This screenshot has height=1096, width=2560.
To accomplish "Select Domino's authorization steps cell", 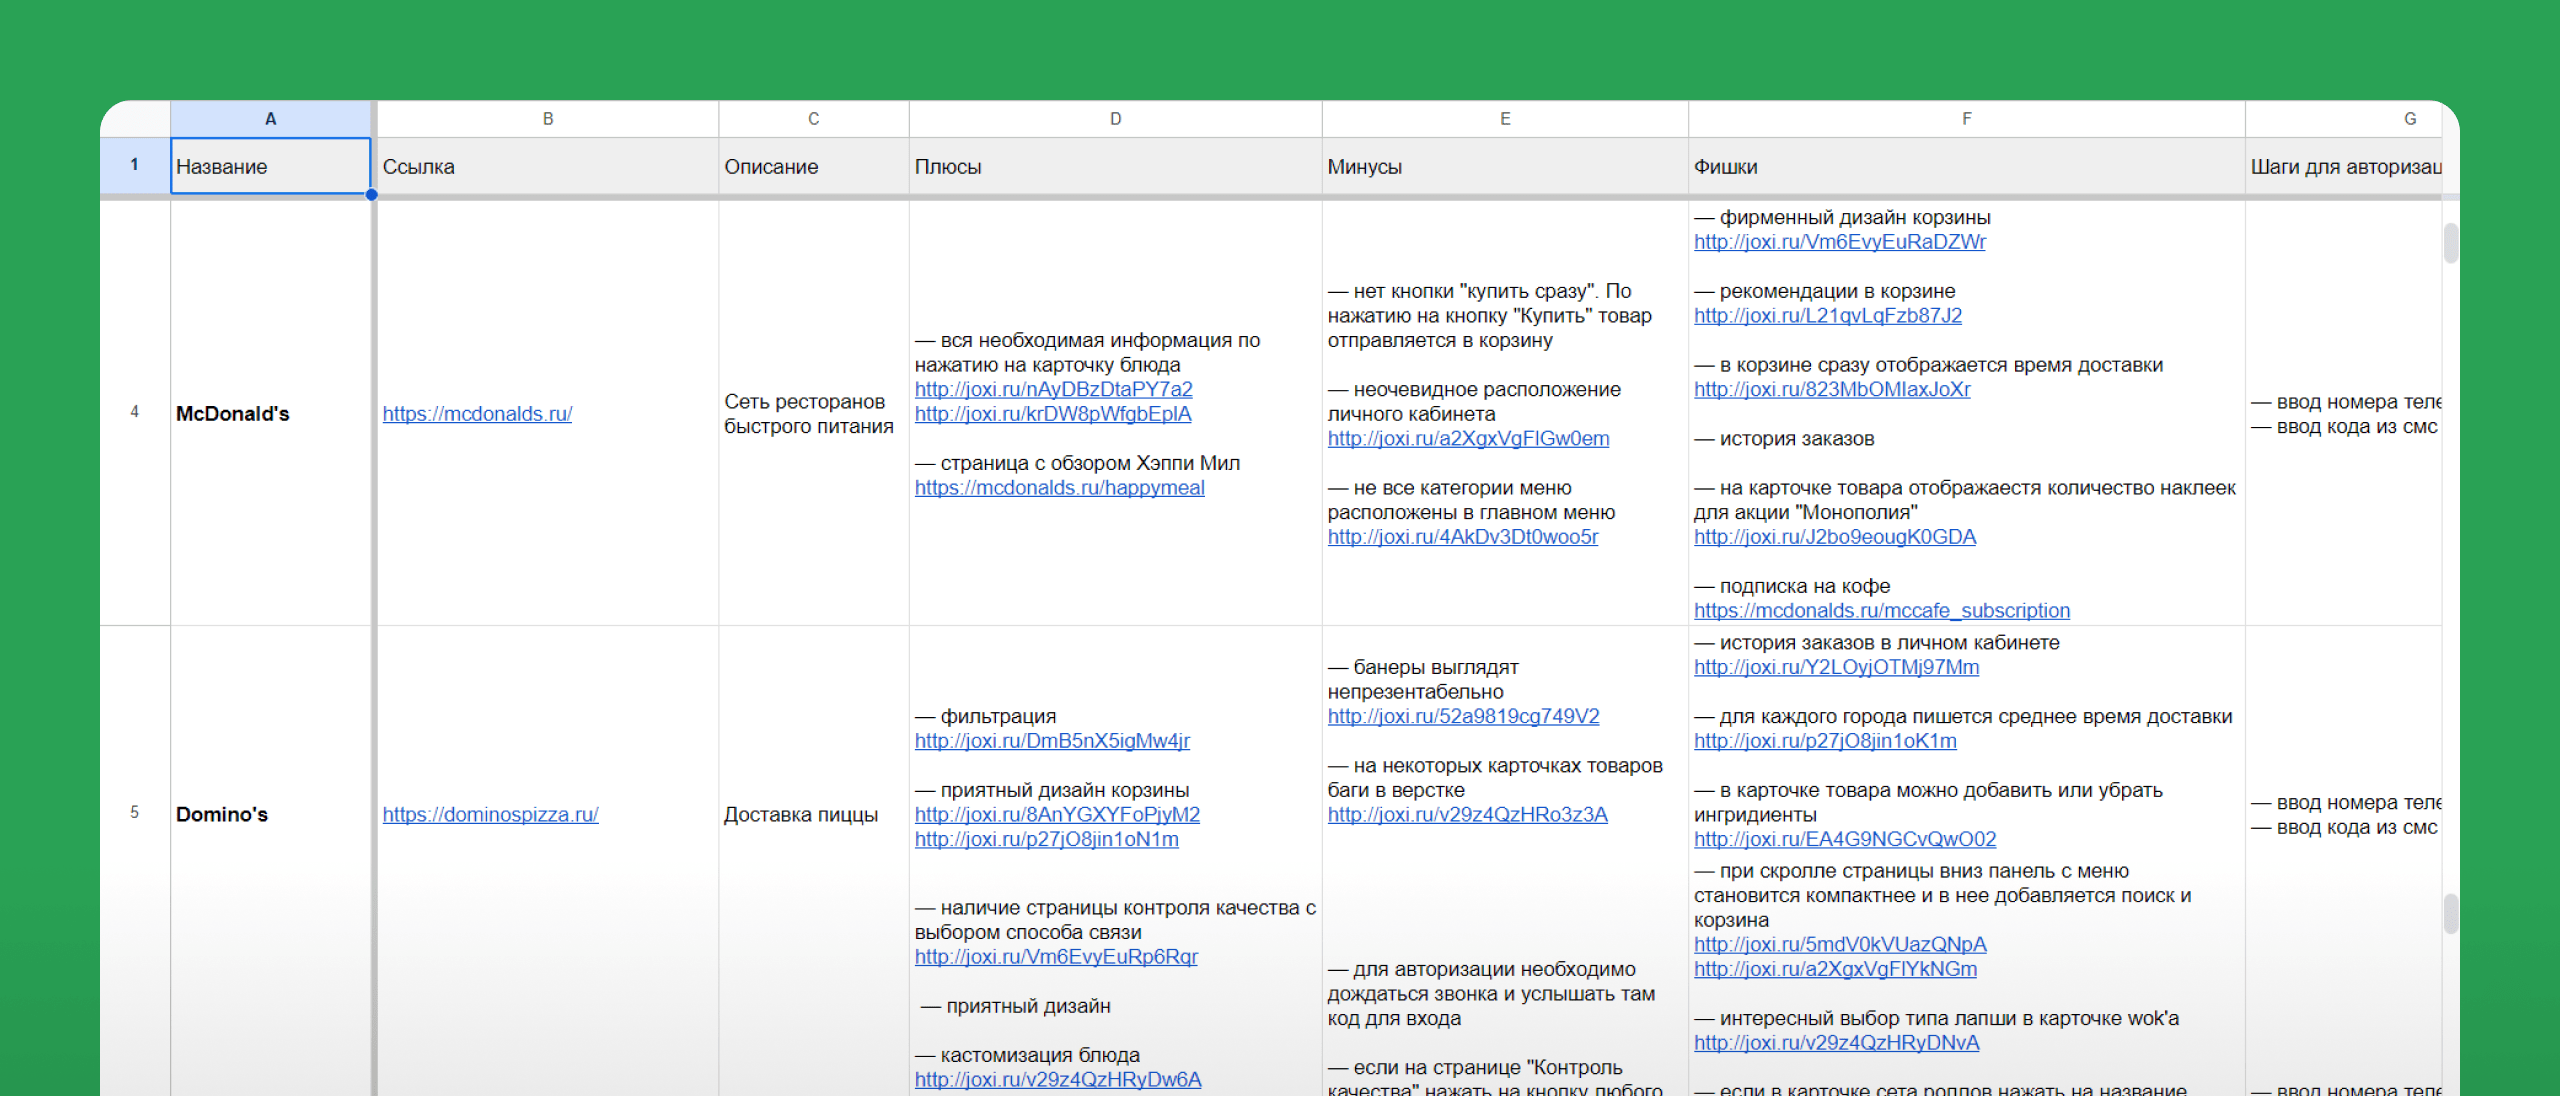I will point(2343,814).
